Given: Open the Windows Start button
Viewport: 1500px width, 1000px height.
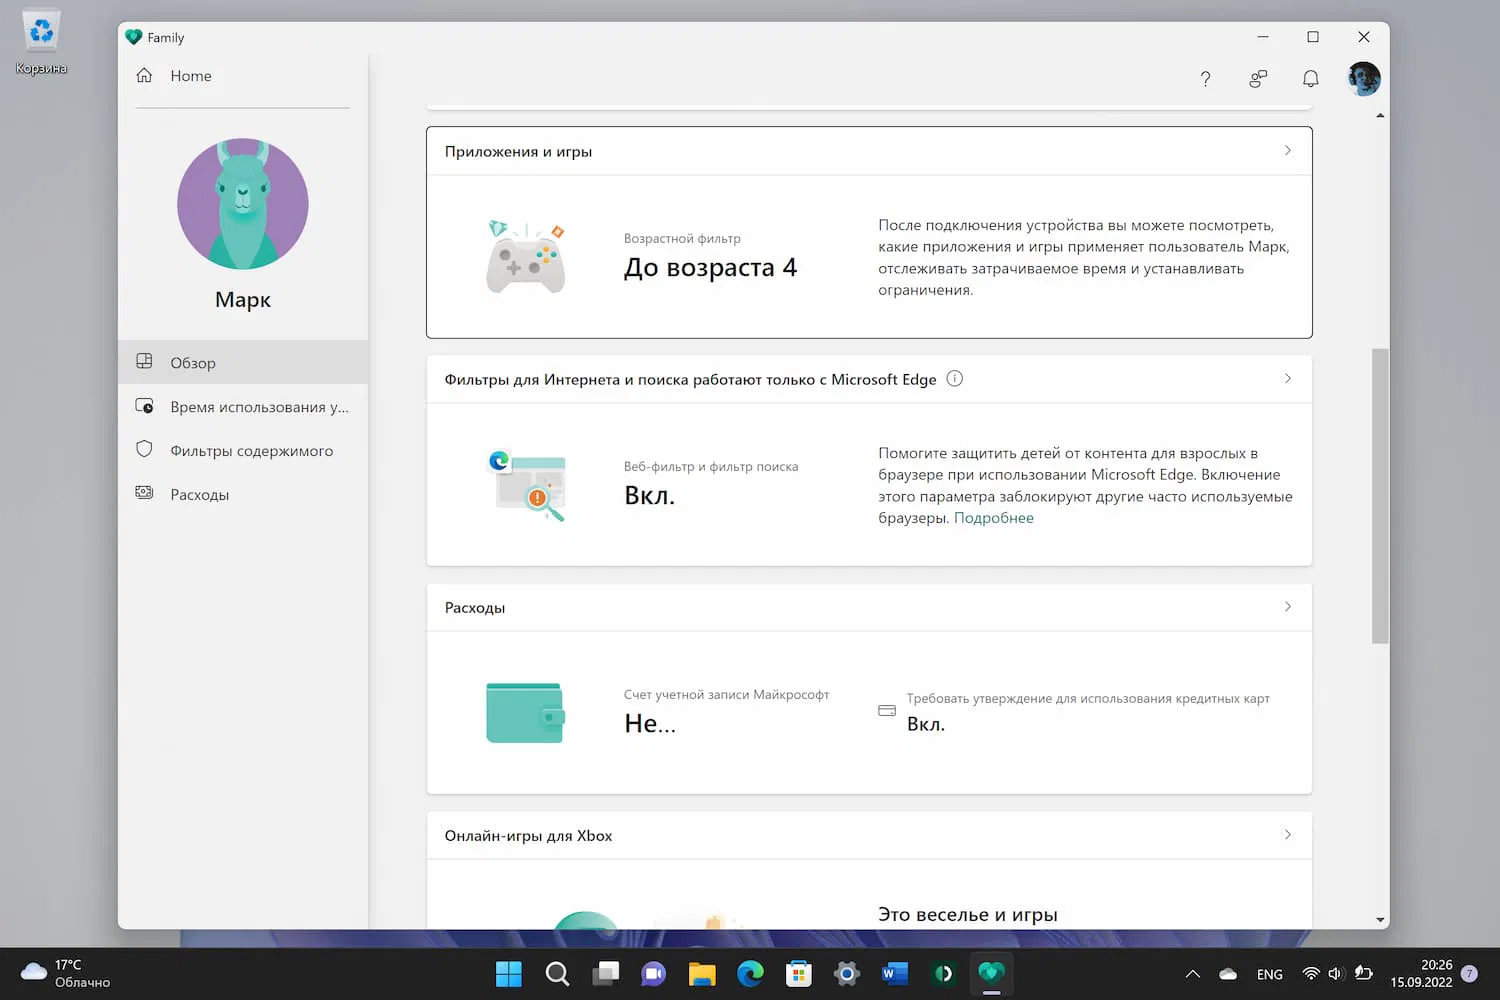Looking at the screenshot, I should tap(509, 973).
